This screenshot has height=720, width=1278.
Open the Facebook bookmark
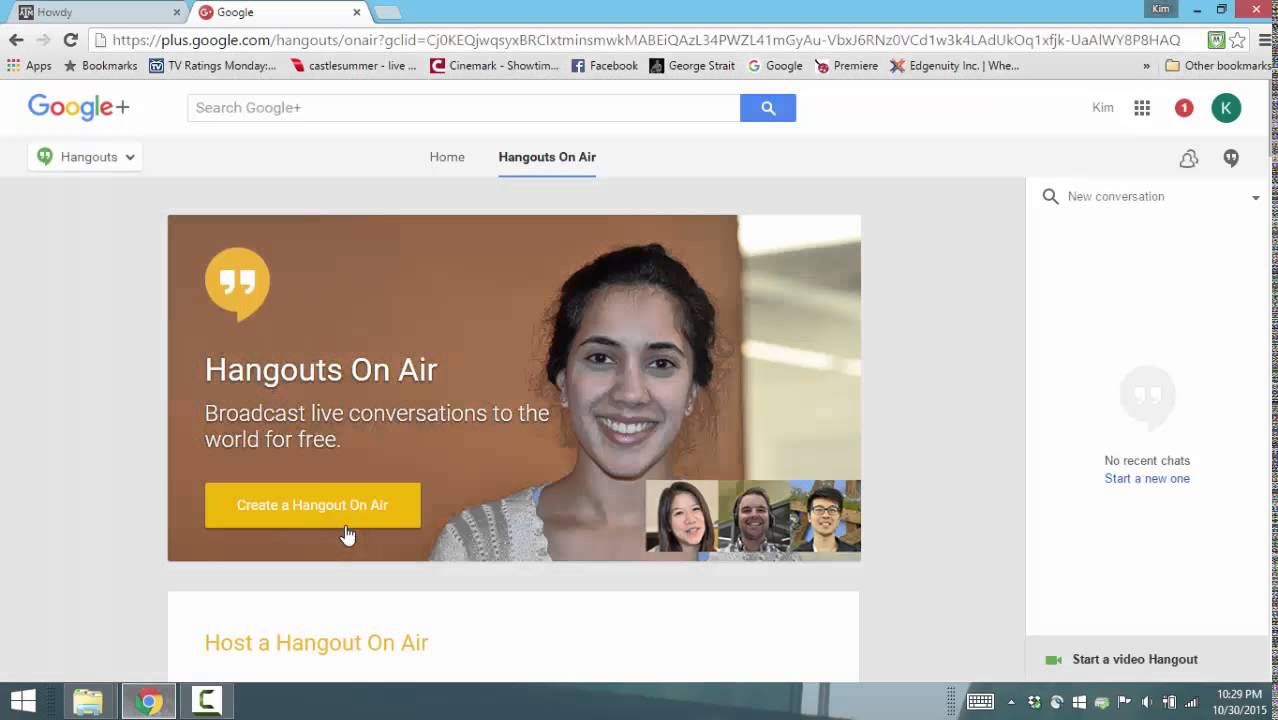click(604, 66)
